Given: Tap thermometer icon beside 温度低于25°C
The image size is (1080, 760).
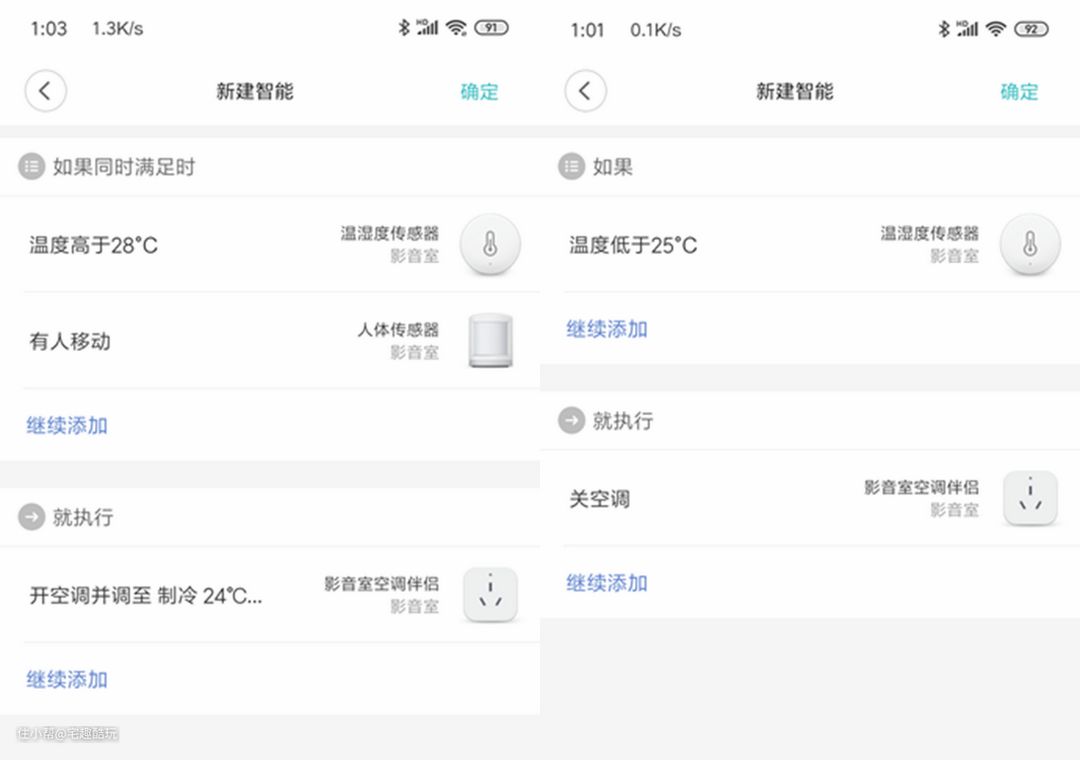Looking at the screenshot, I should [1030, 244].
